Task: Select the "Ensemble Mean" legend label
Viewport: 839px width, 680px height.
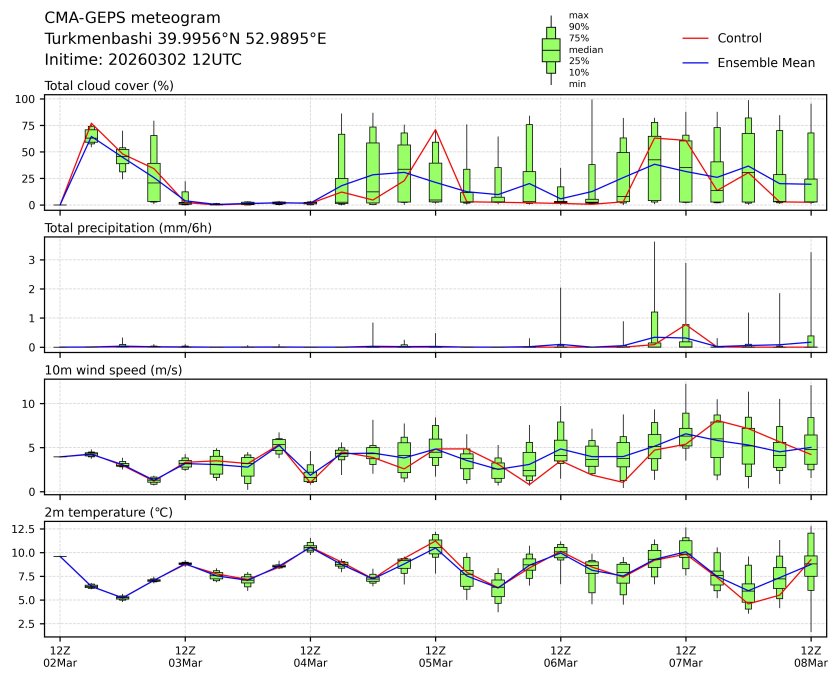Action: (766, 63)
